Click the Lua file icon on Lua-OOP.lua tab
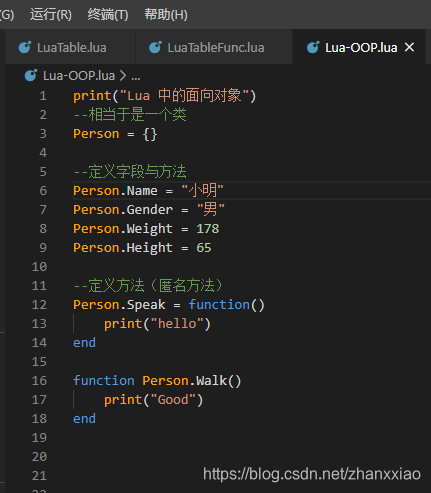Viewport: 431px width, 493px height. point(313,47)
